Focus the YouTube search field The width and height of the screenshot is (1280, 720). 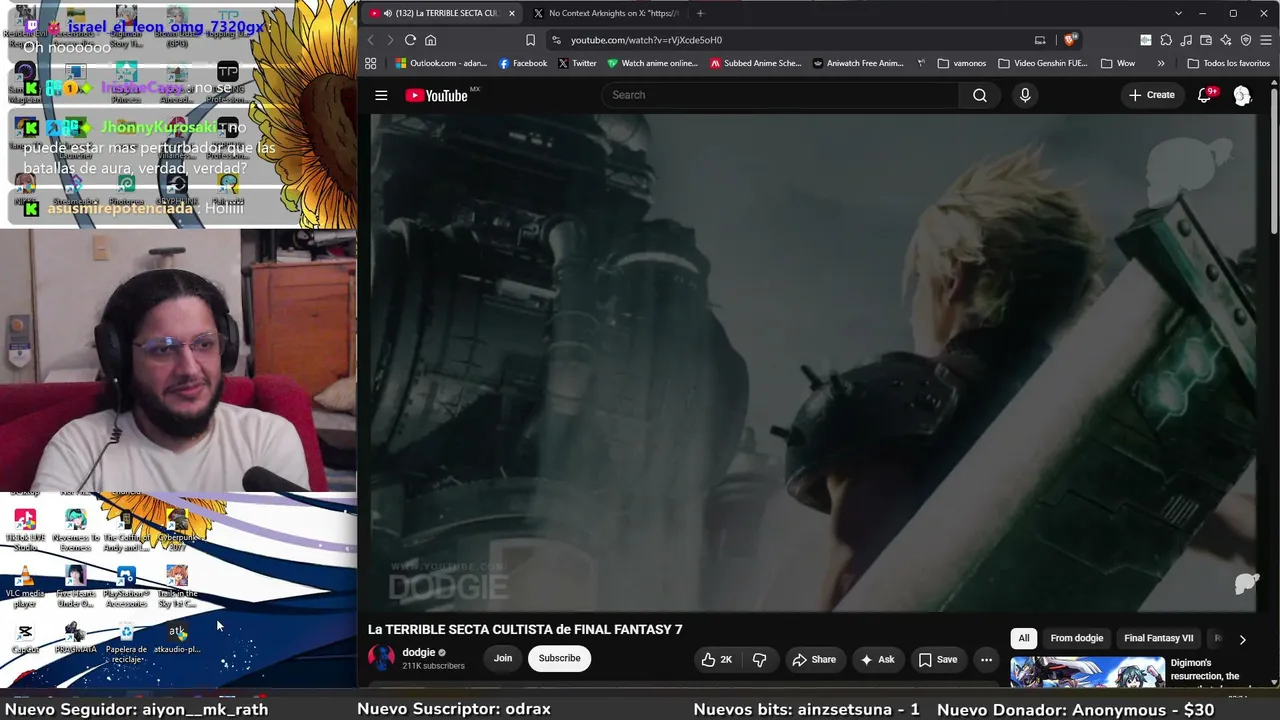(780, 95)
